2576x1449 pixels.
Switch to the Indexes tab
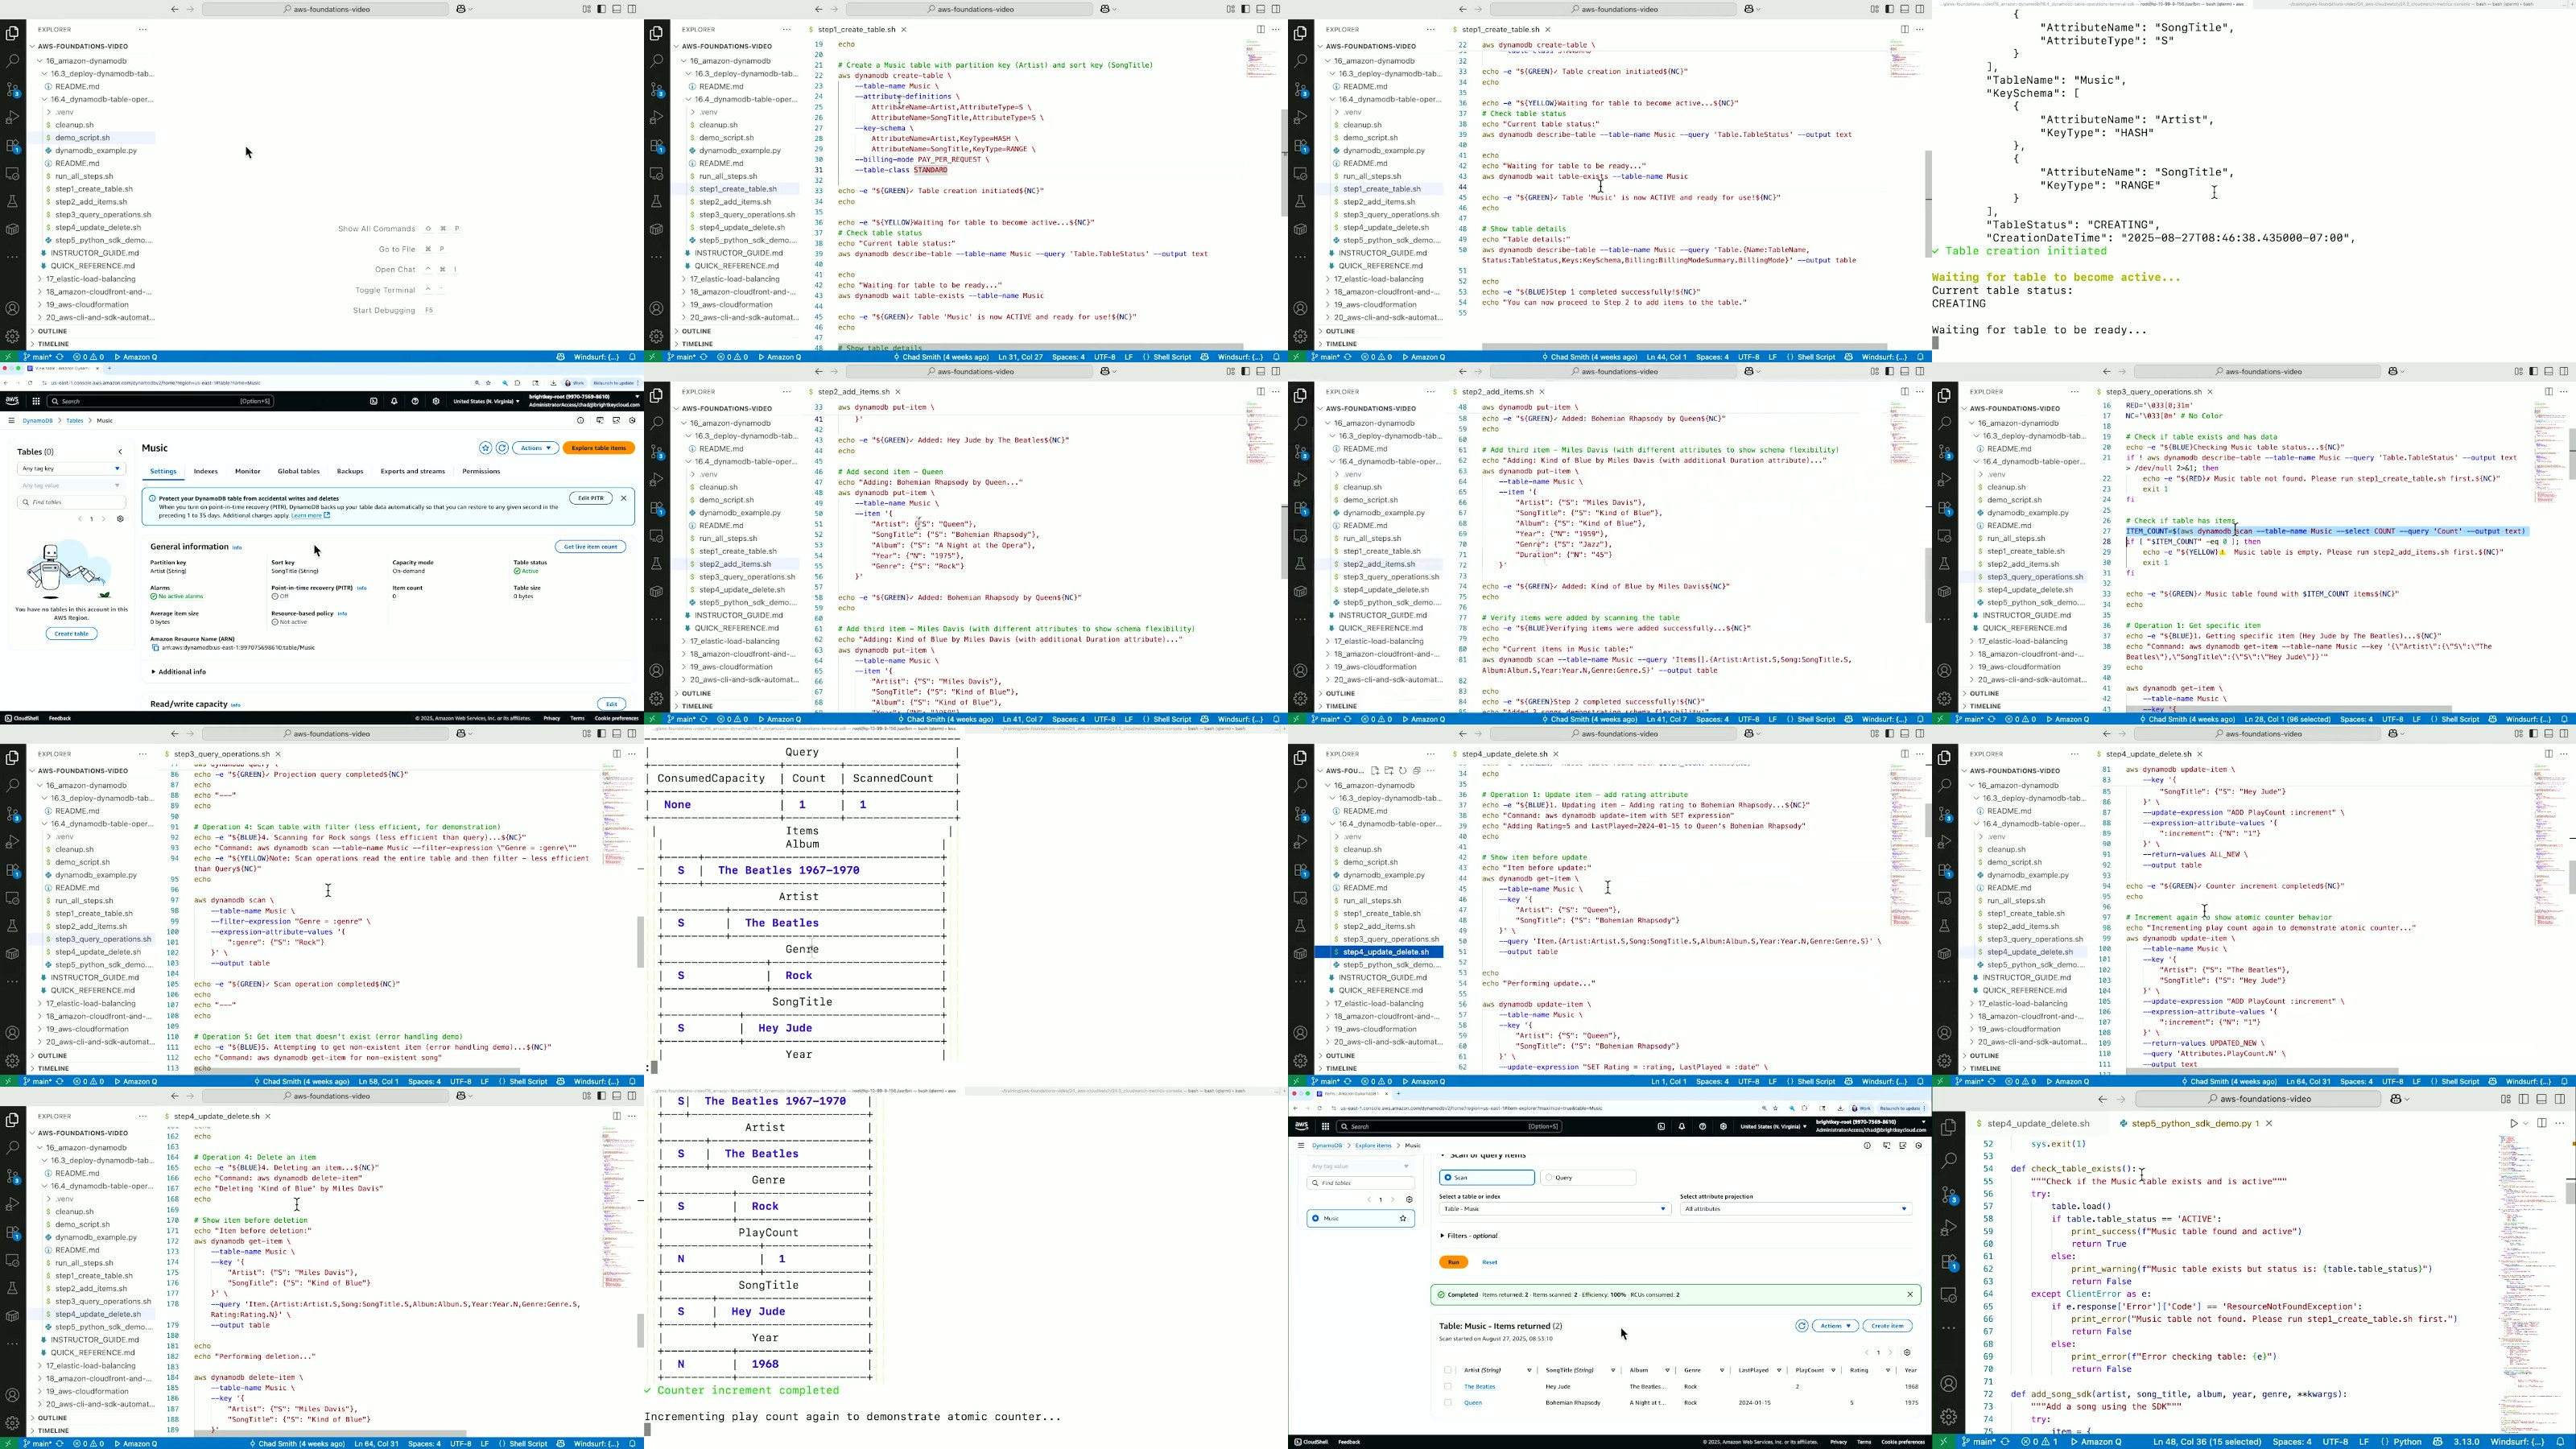tap(206, 471)
